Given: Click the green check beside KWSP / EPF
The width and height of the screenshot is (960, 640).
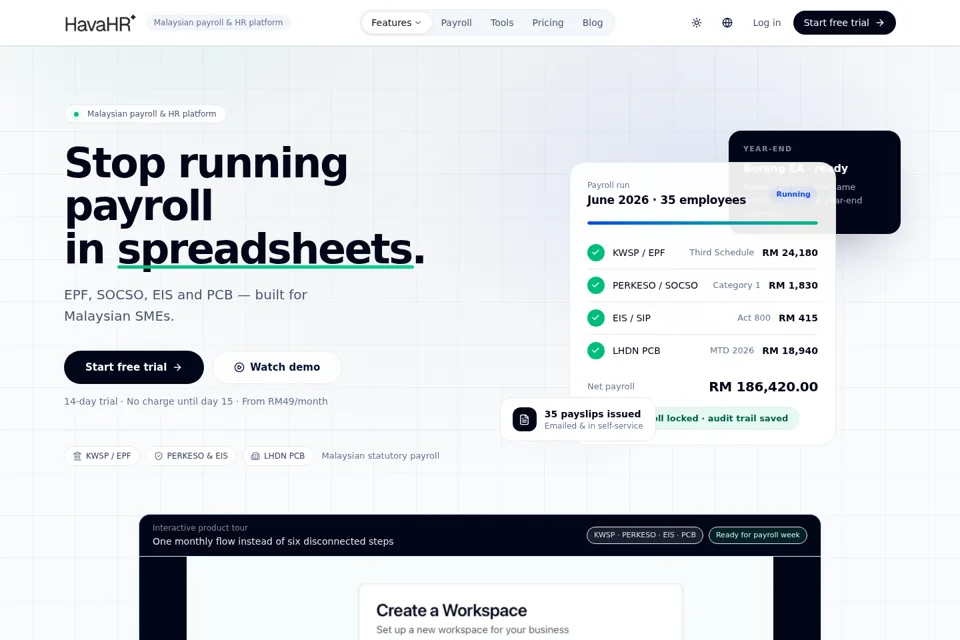Looking at the screenshot, I should tap(596, 252).
